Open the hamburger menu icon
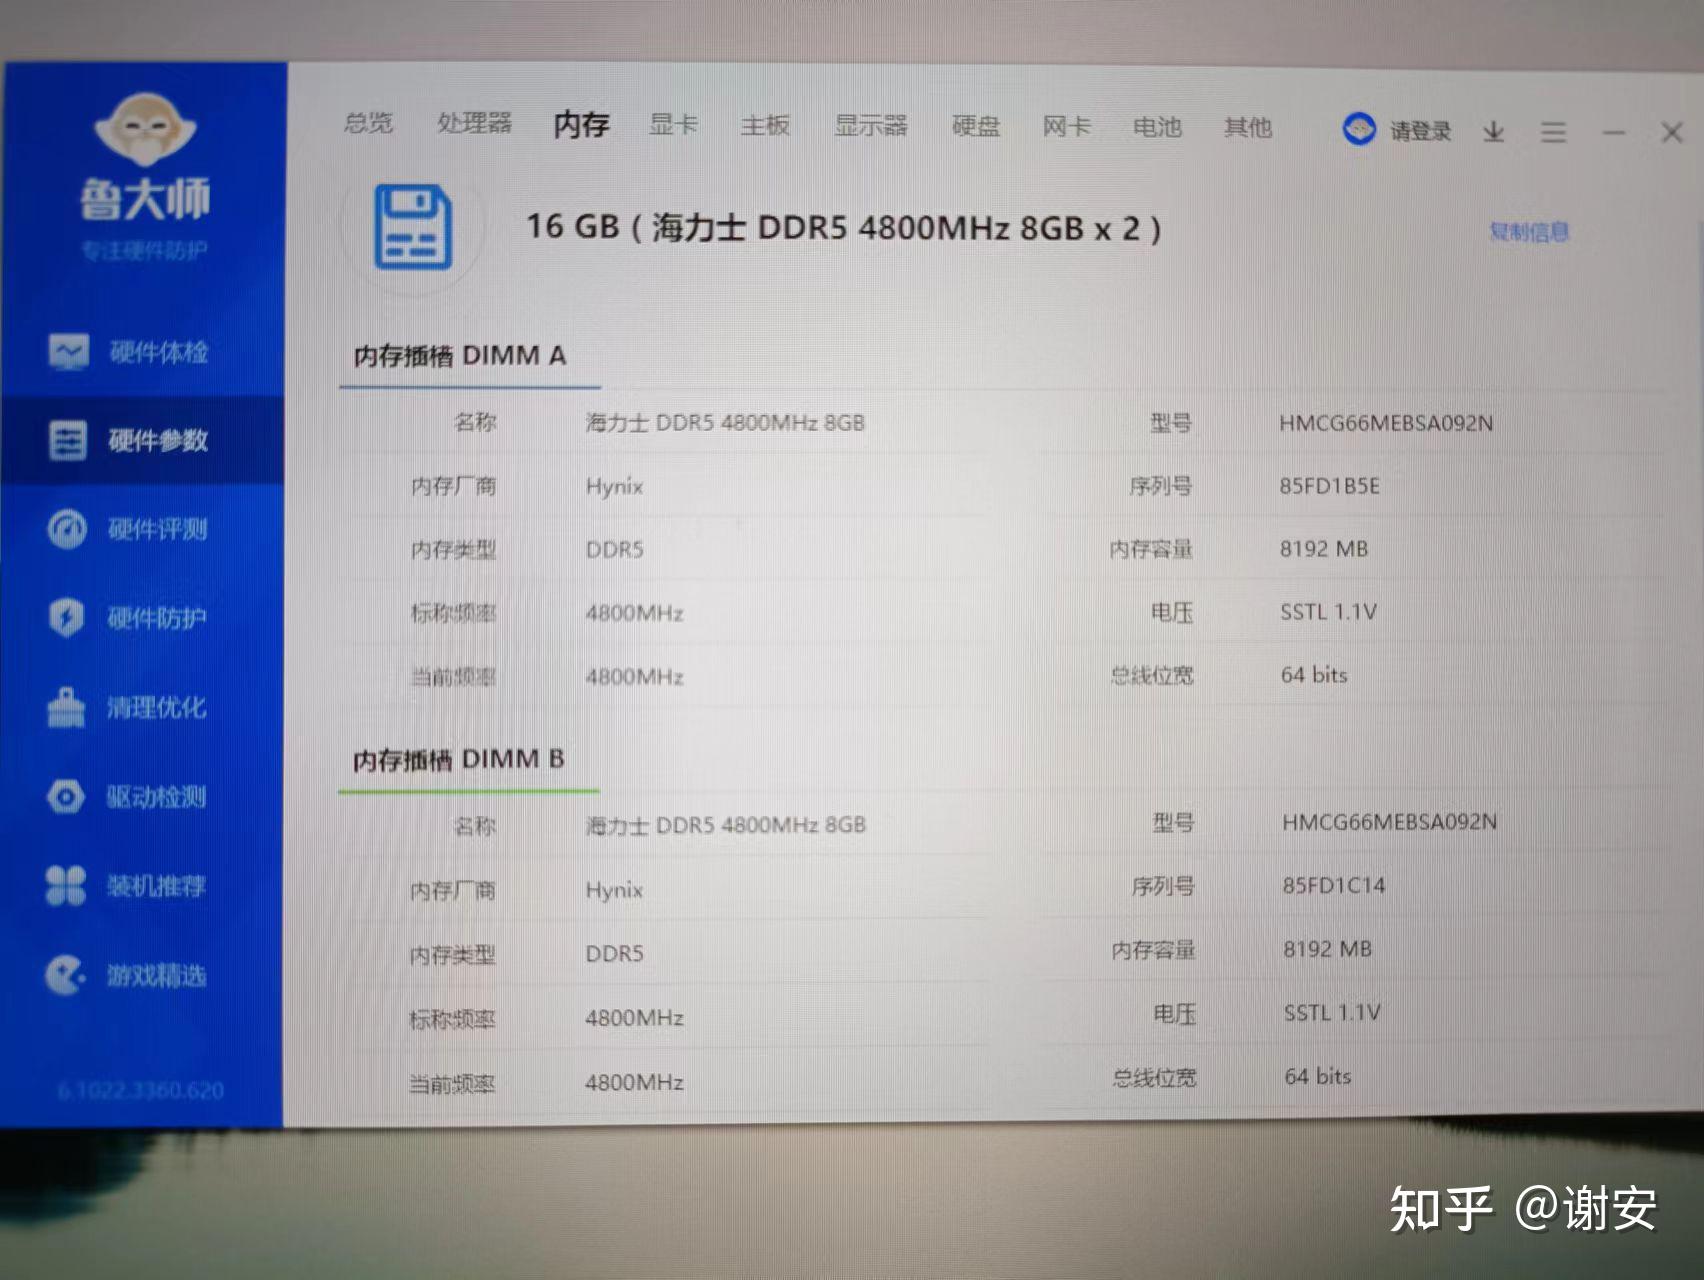 click(x=1553, y=132)
